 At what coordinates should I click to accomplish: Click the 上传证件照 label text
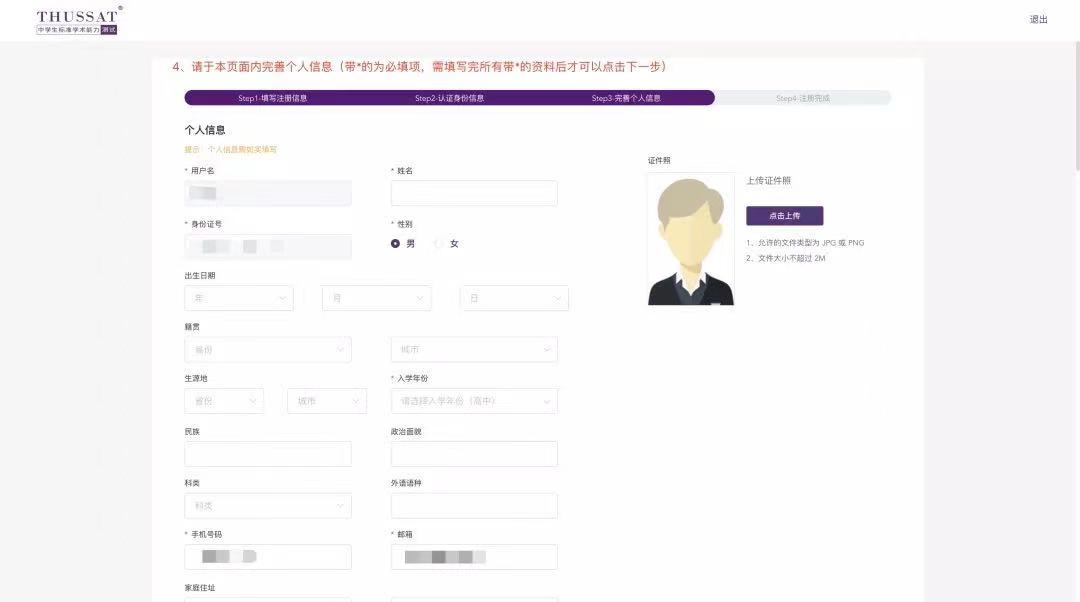[x=768, y=180]
